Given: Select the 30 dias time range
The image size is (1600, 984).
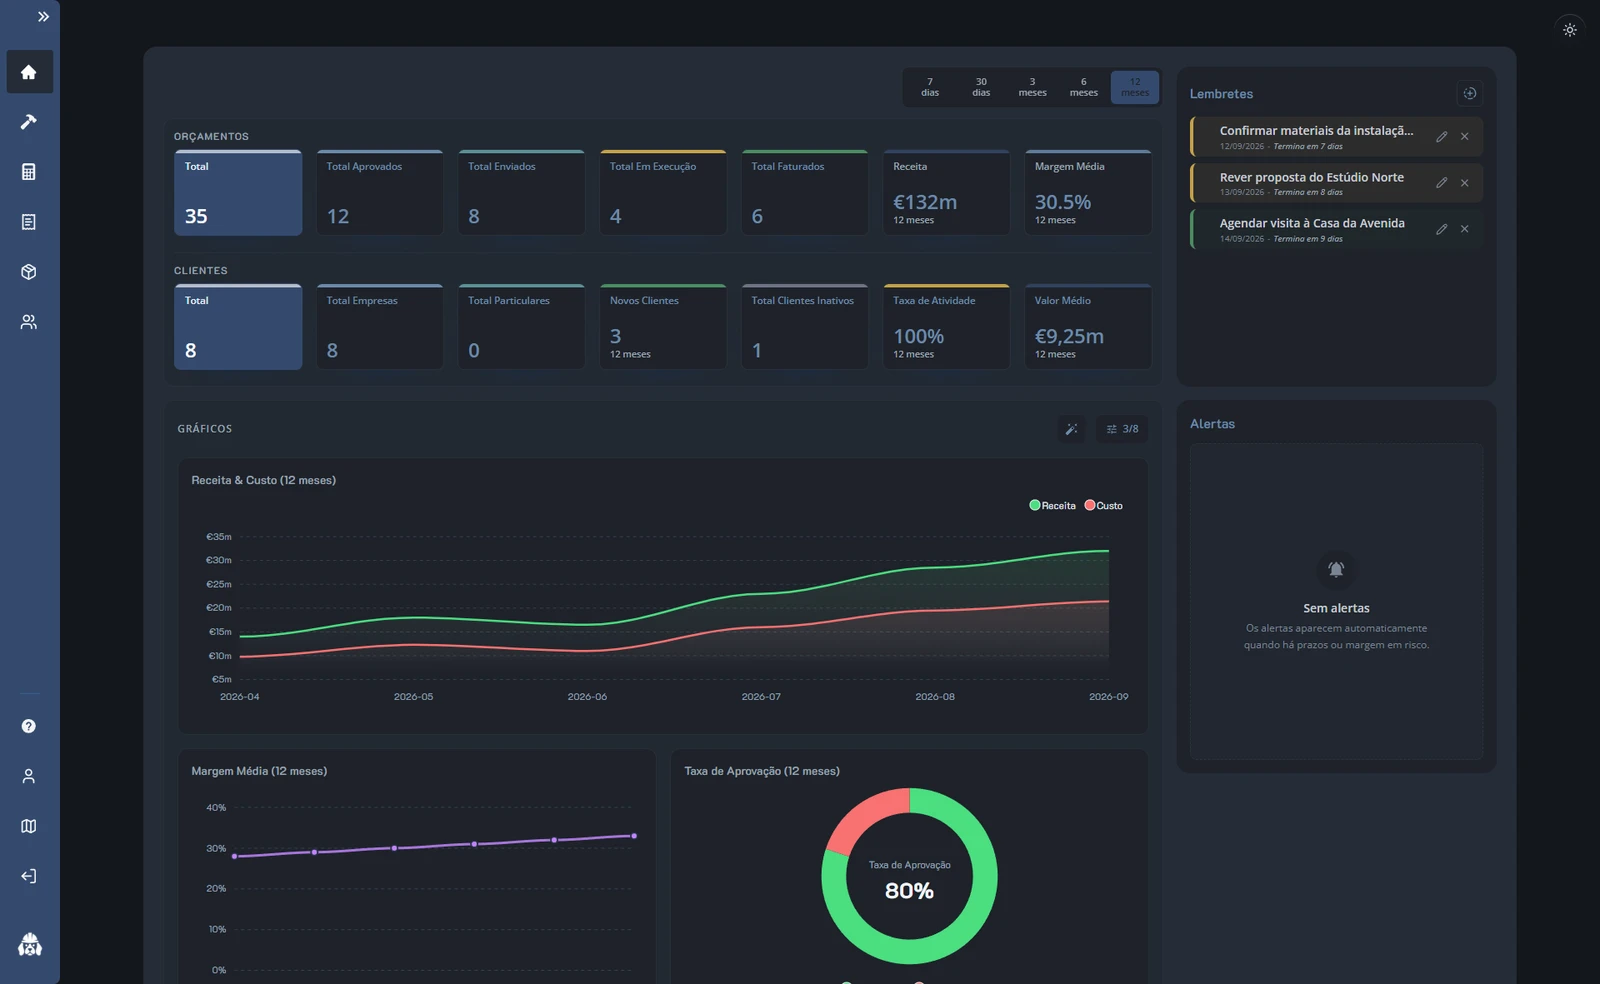Looking at the screenshot, I should pyautogui.click(x=981, y=87).
